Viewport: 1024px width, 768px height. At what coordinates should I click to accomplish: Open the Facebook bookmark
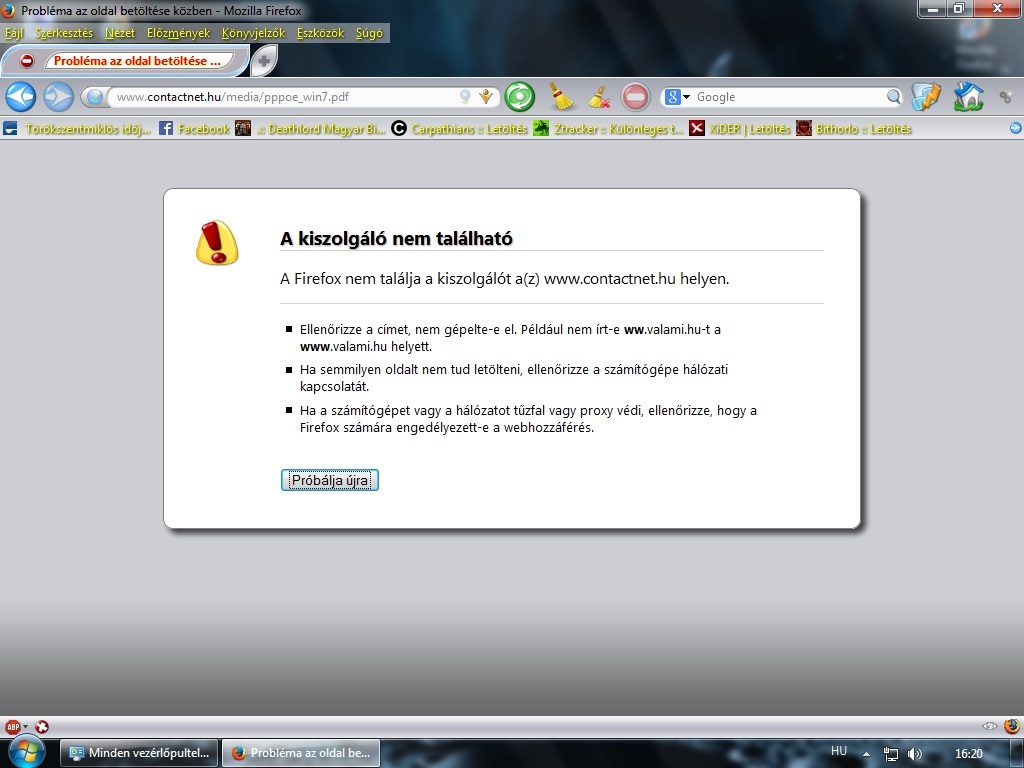(x=194, y=129)
